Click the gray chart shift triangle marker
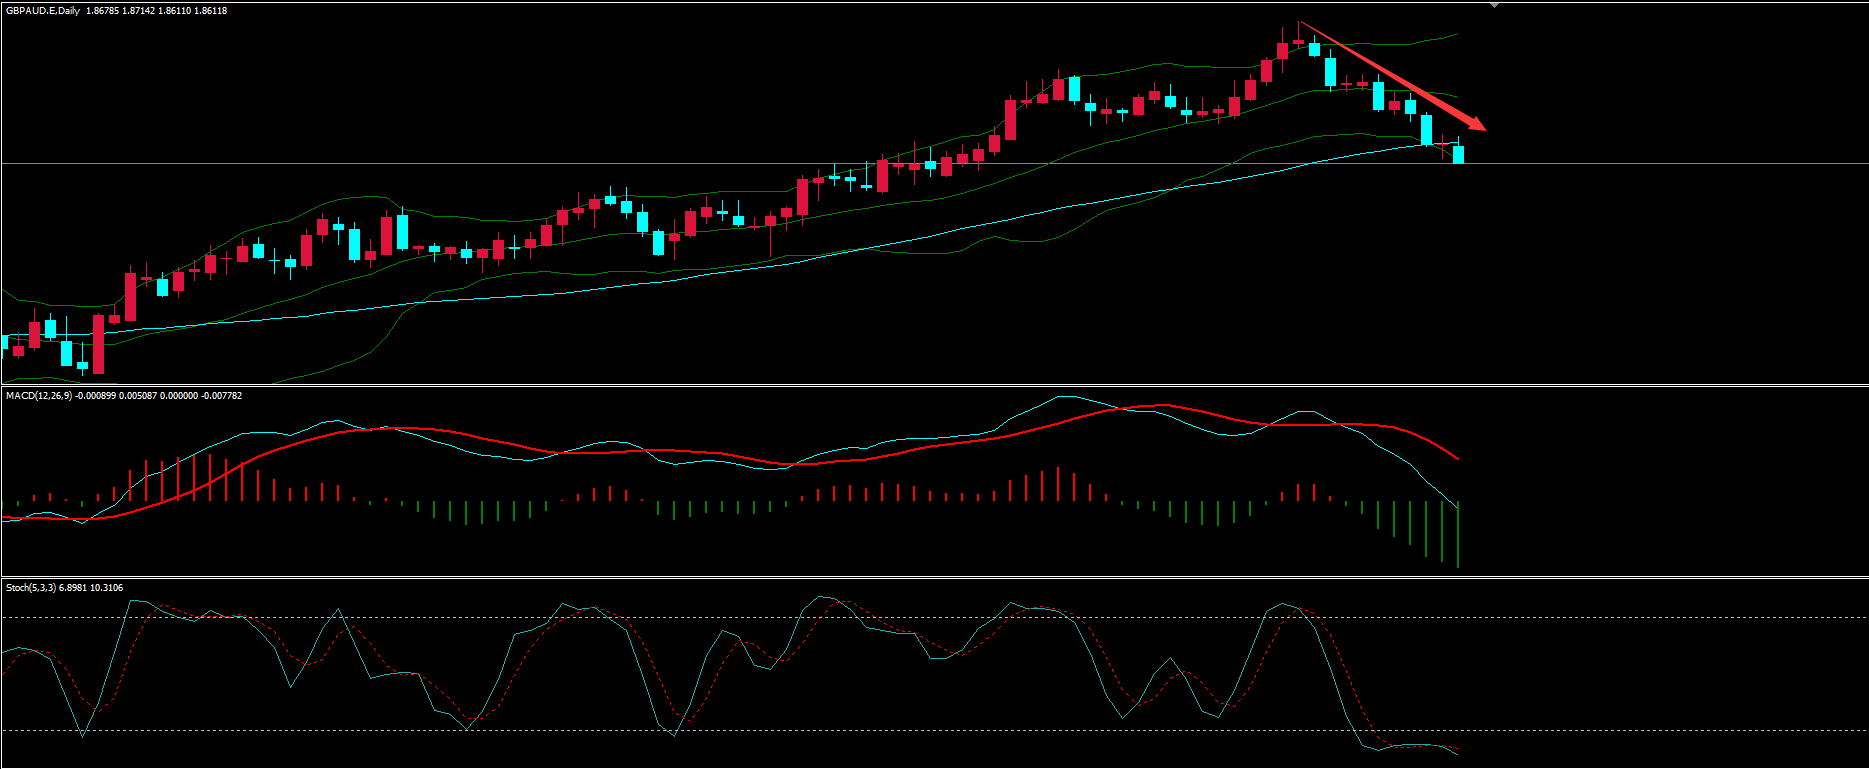 1494,6
